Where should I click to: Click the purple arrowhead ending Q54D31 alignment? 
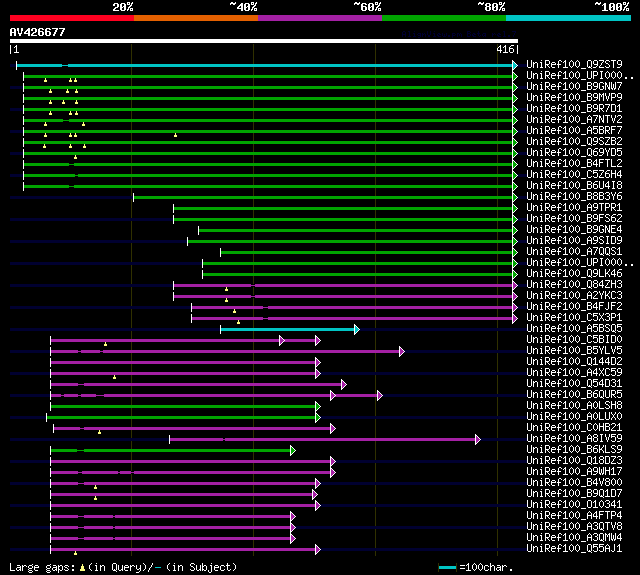pyautogui.click(x=344, y=384)
